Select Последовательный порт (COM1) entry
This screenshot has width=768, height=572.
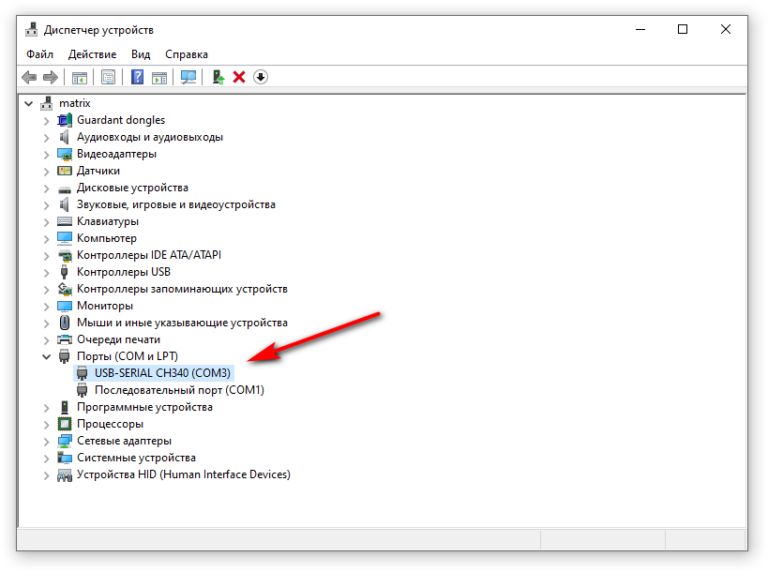click(x=179, y=390)
